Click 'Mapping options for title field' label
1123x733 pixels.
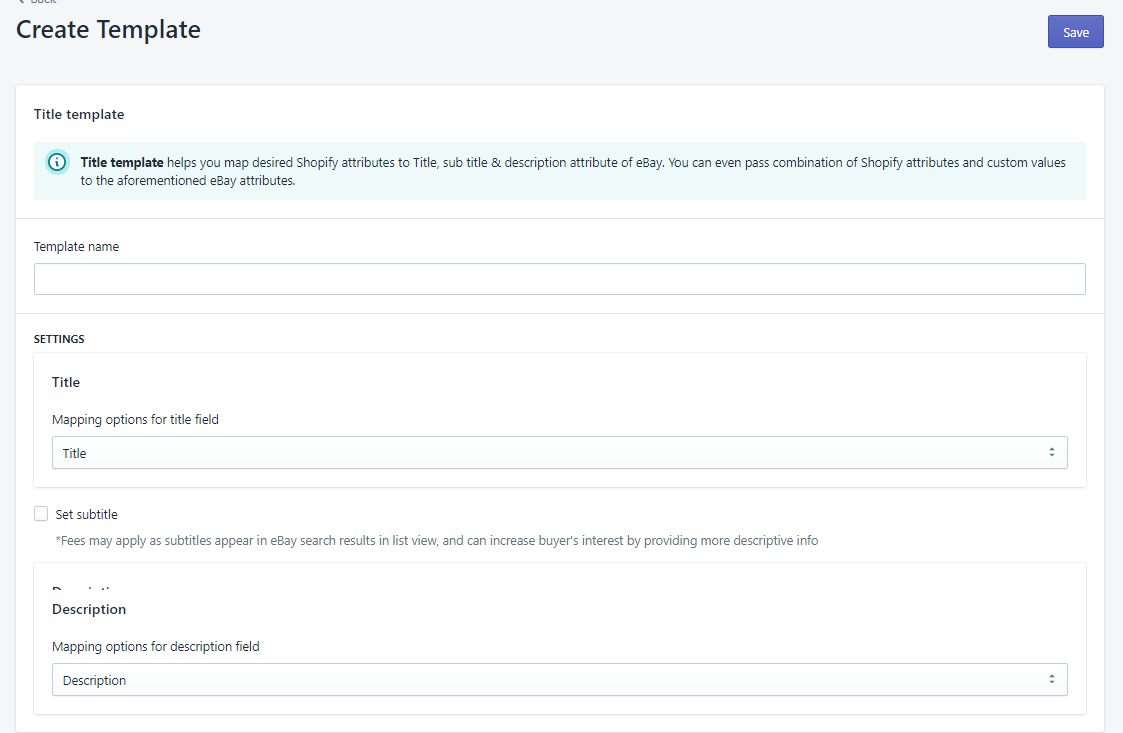135,420
